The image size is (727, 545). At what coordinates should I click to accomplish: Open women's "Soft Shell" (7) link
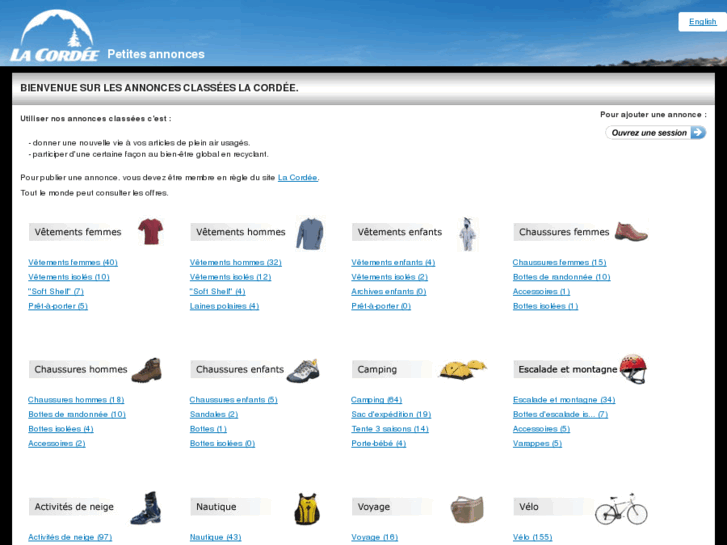[x=56, y=291]
